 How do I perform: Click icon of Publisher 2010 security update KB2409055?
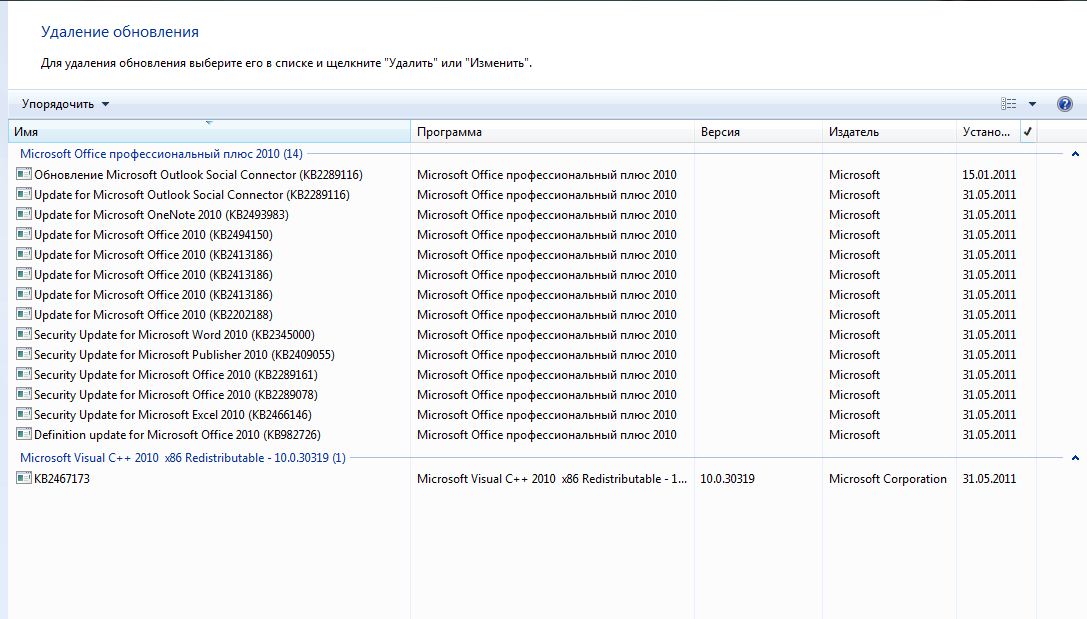point(24,355)
